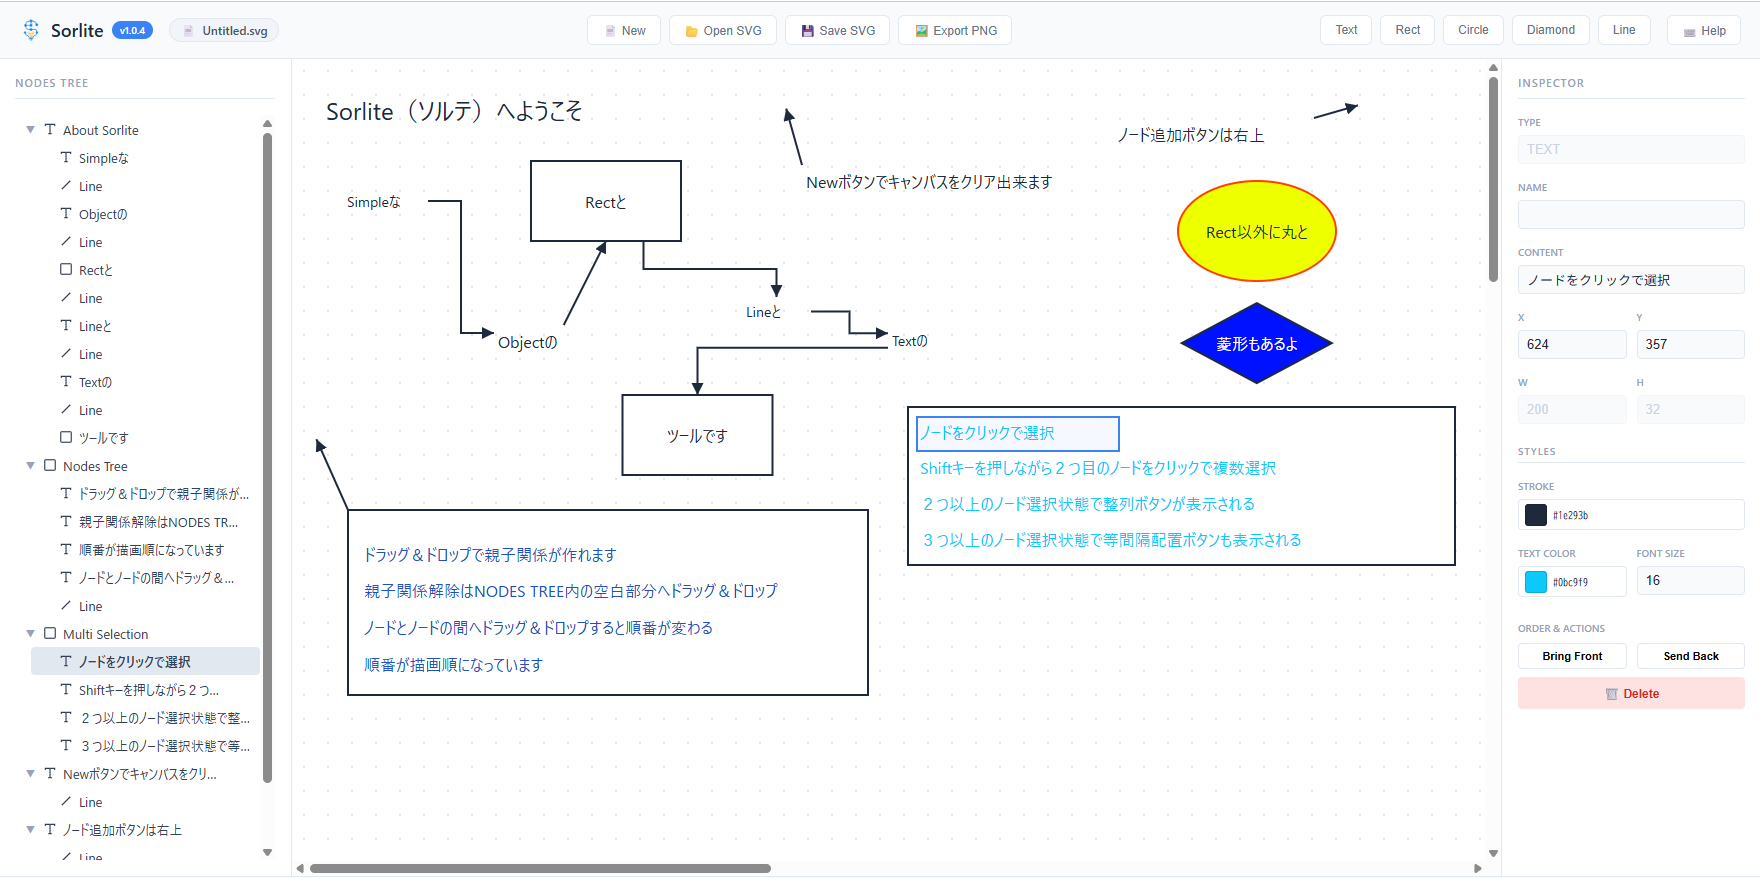Click the Untitled.svg file name chip
Screen dimensions: 1760x878
224,30
